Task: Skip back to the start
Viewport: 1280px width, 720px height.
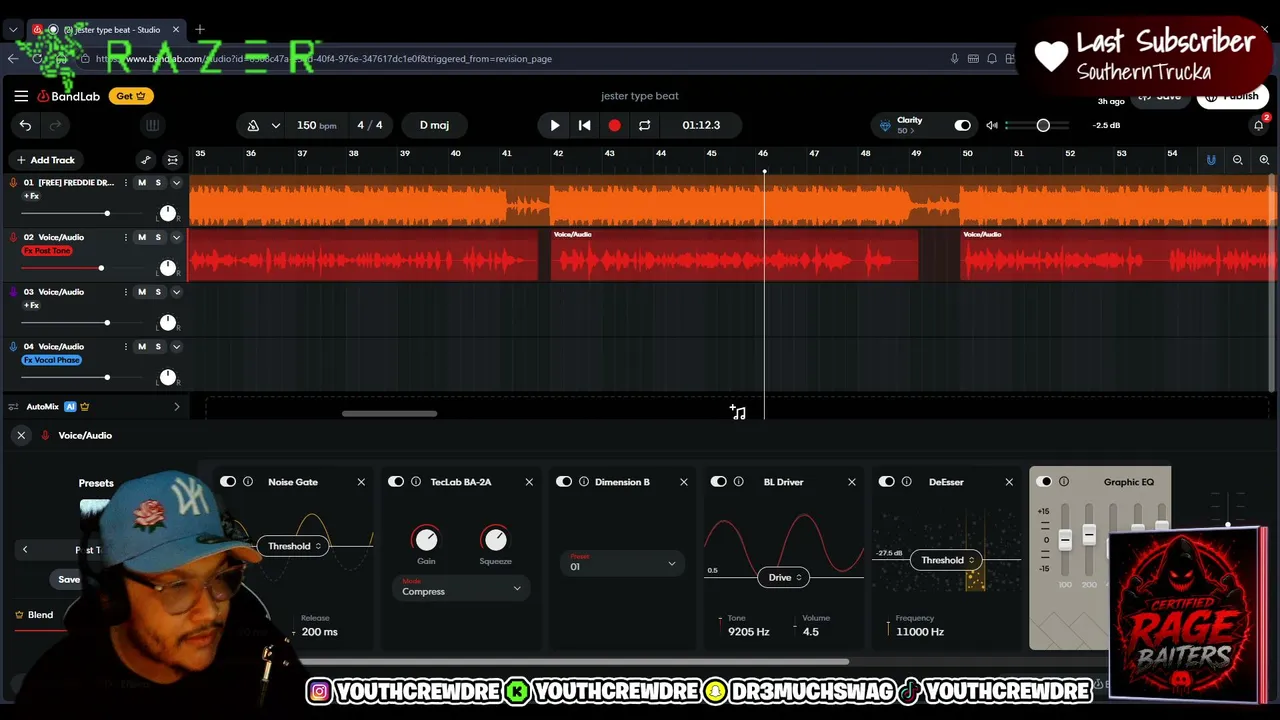Action: 585,125
